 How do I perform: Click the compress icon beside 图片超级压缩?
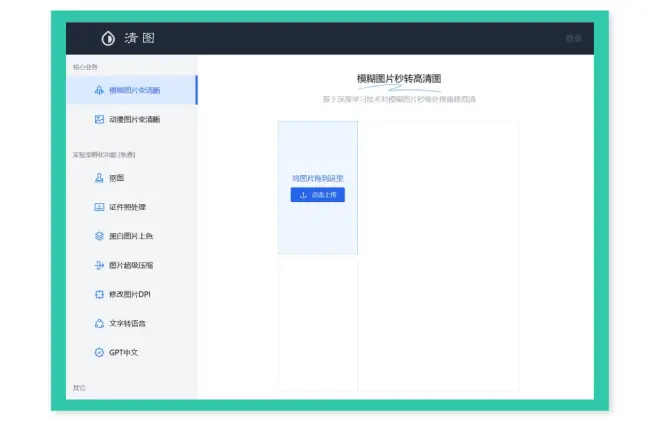tap(99, 265)
